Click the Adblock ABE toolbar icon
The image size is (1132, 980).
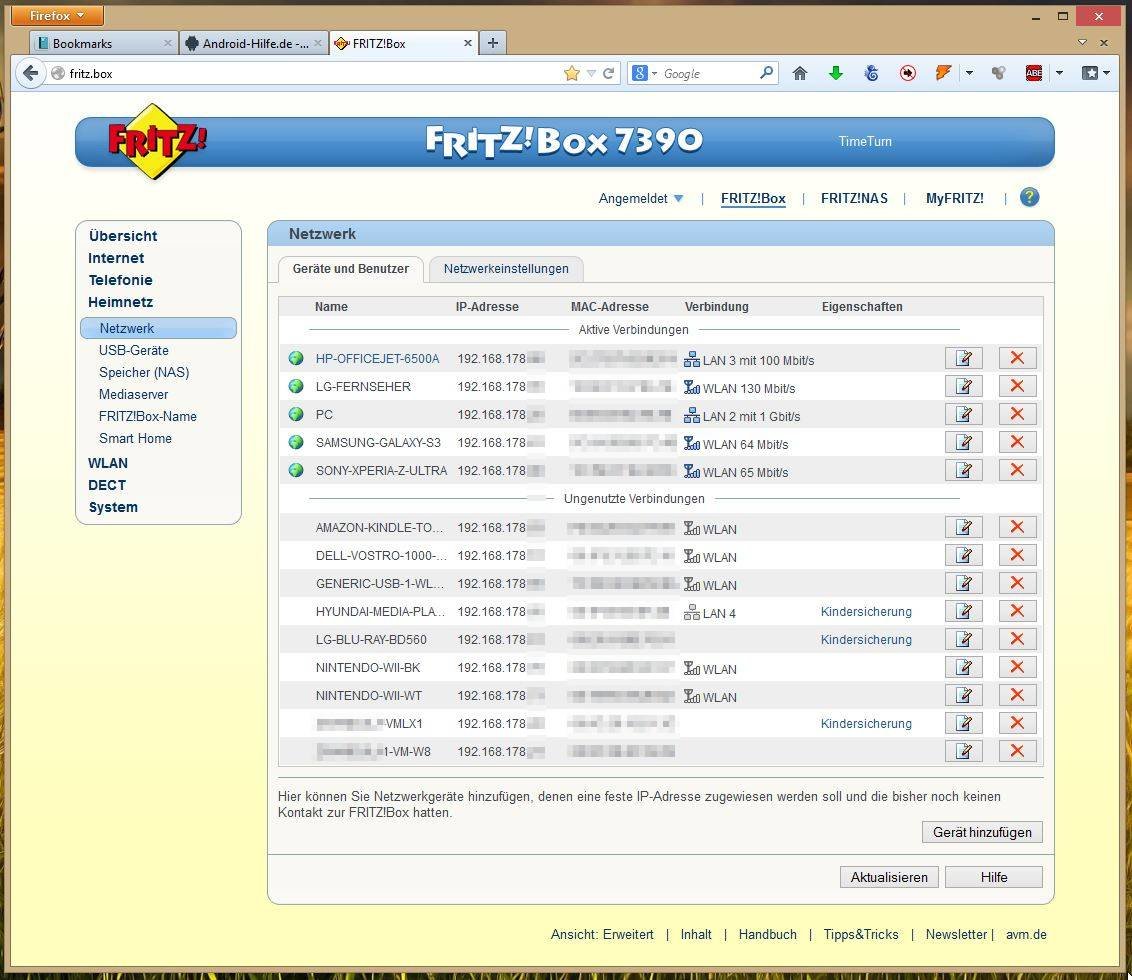(x=1034, y=73)
